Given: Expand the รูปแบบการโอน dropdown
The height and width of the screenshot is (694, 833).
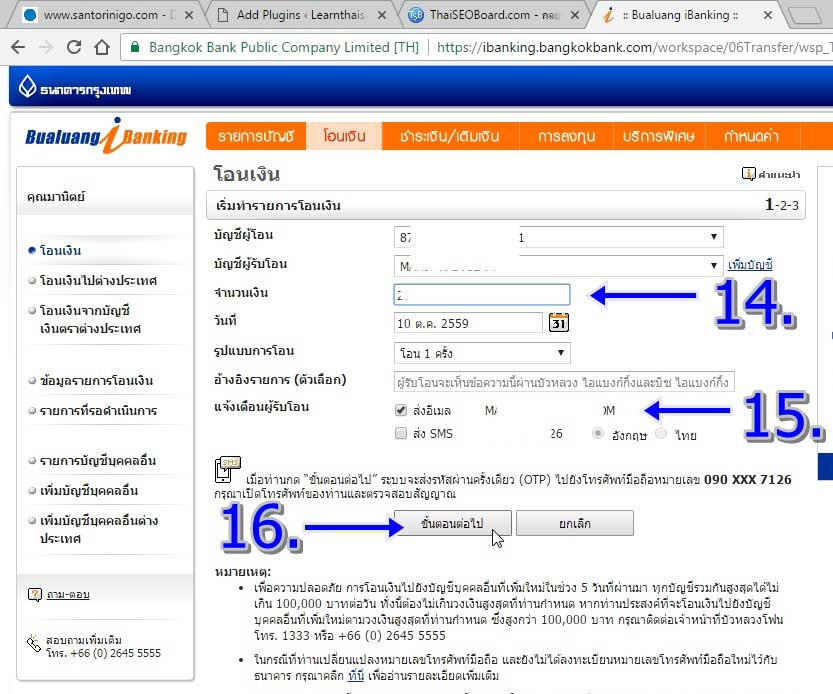Looking at the screenshot, I should point(482,353).
